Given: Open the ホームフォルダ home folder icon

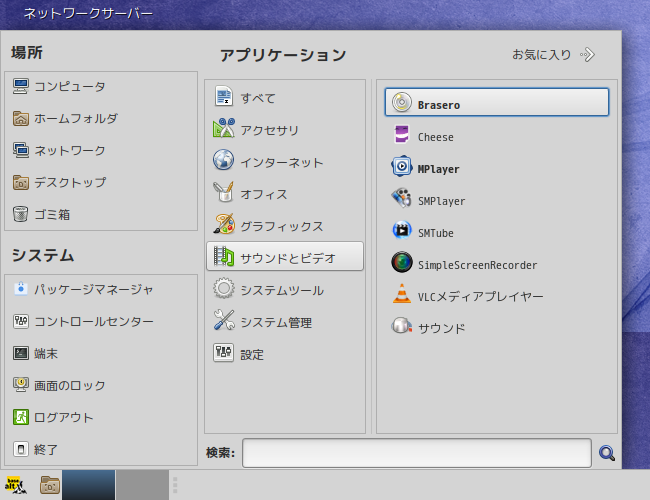Looking at the screenshot, I should click(21, 119).
